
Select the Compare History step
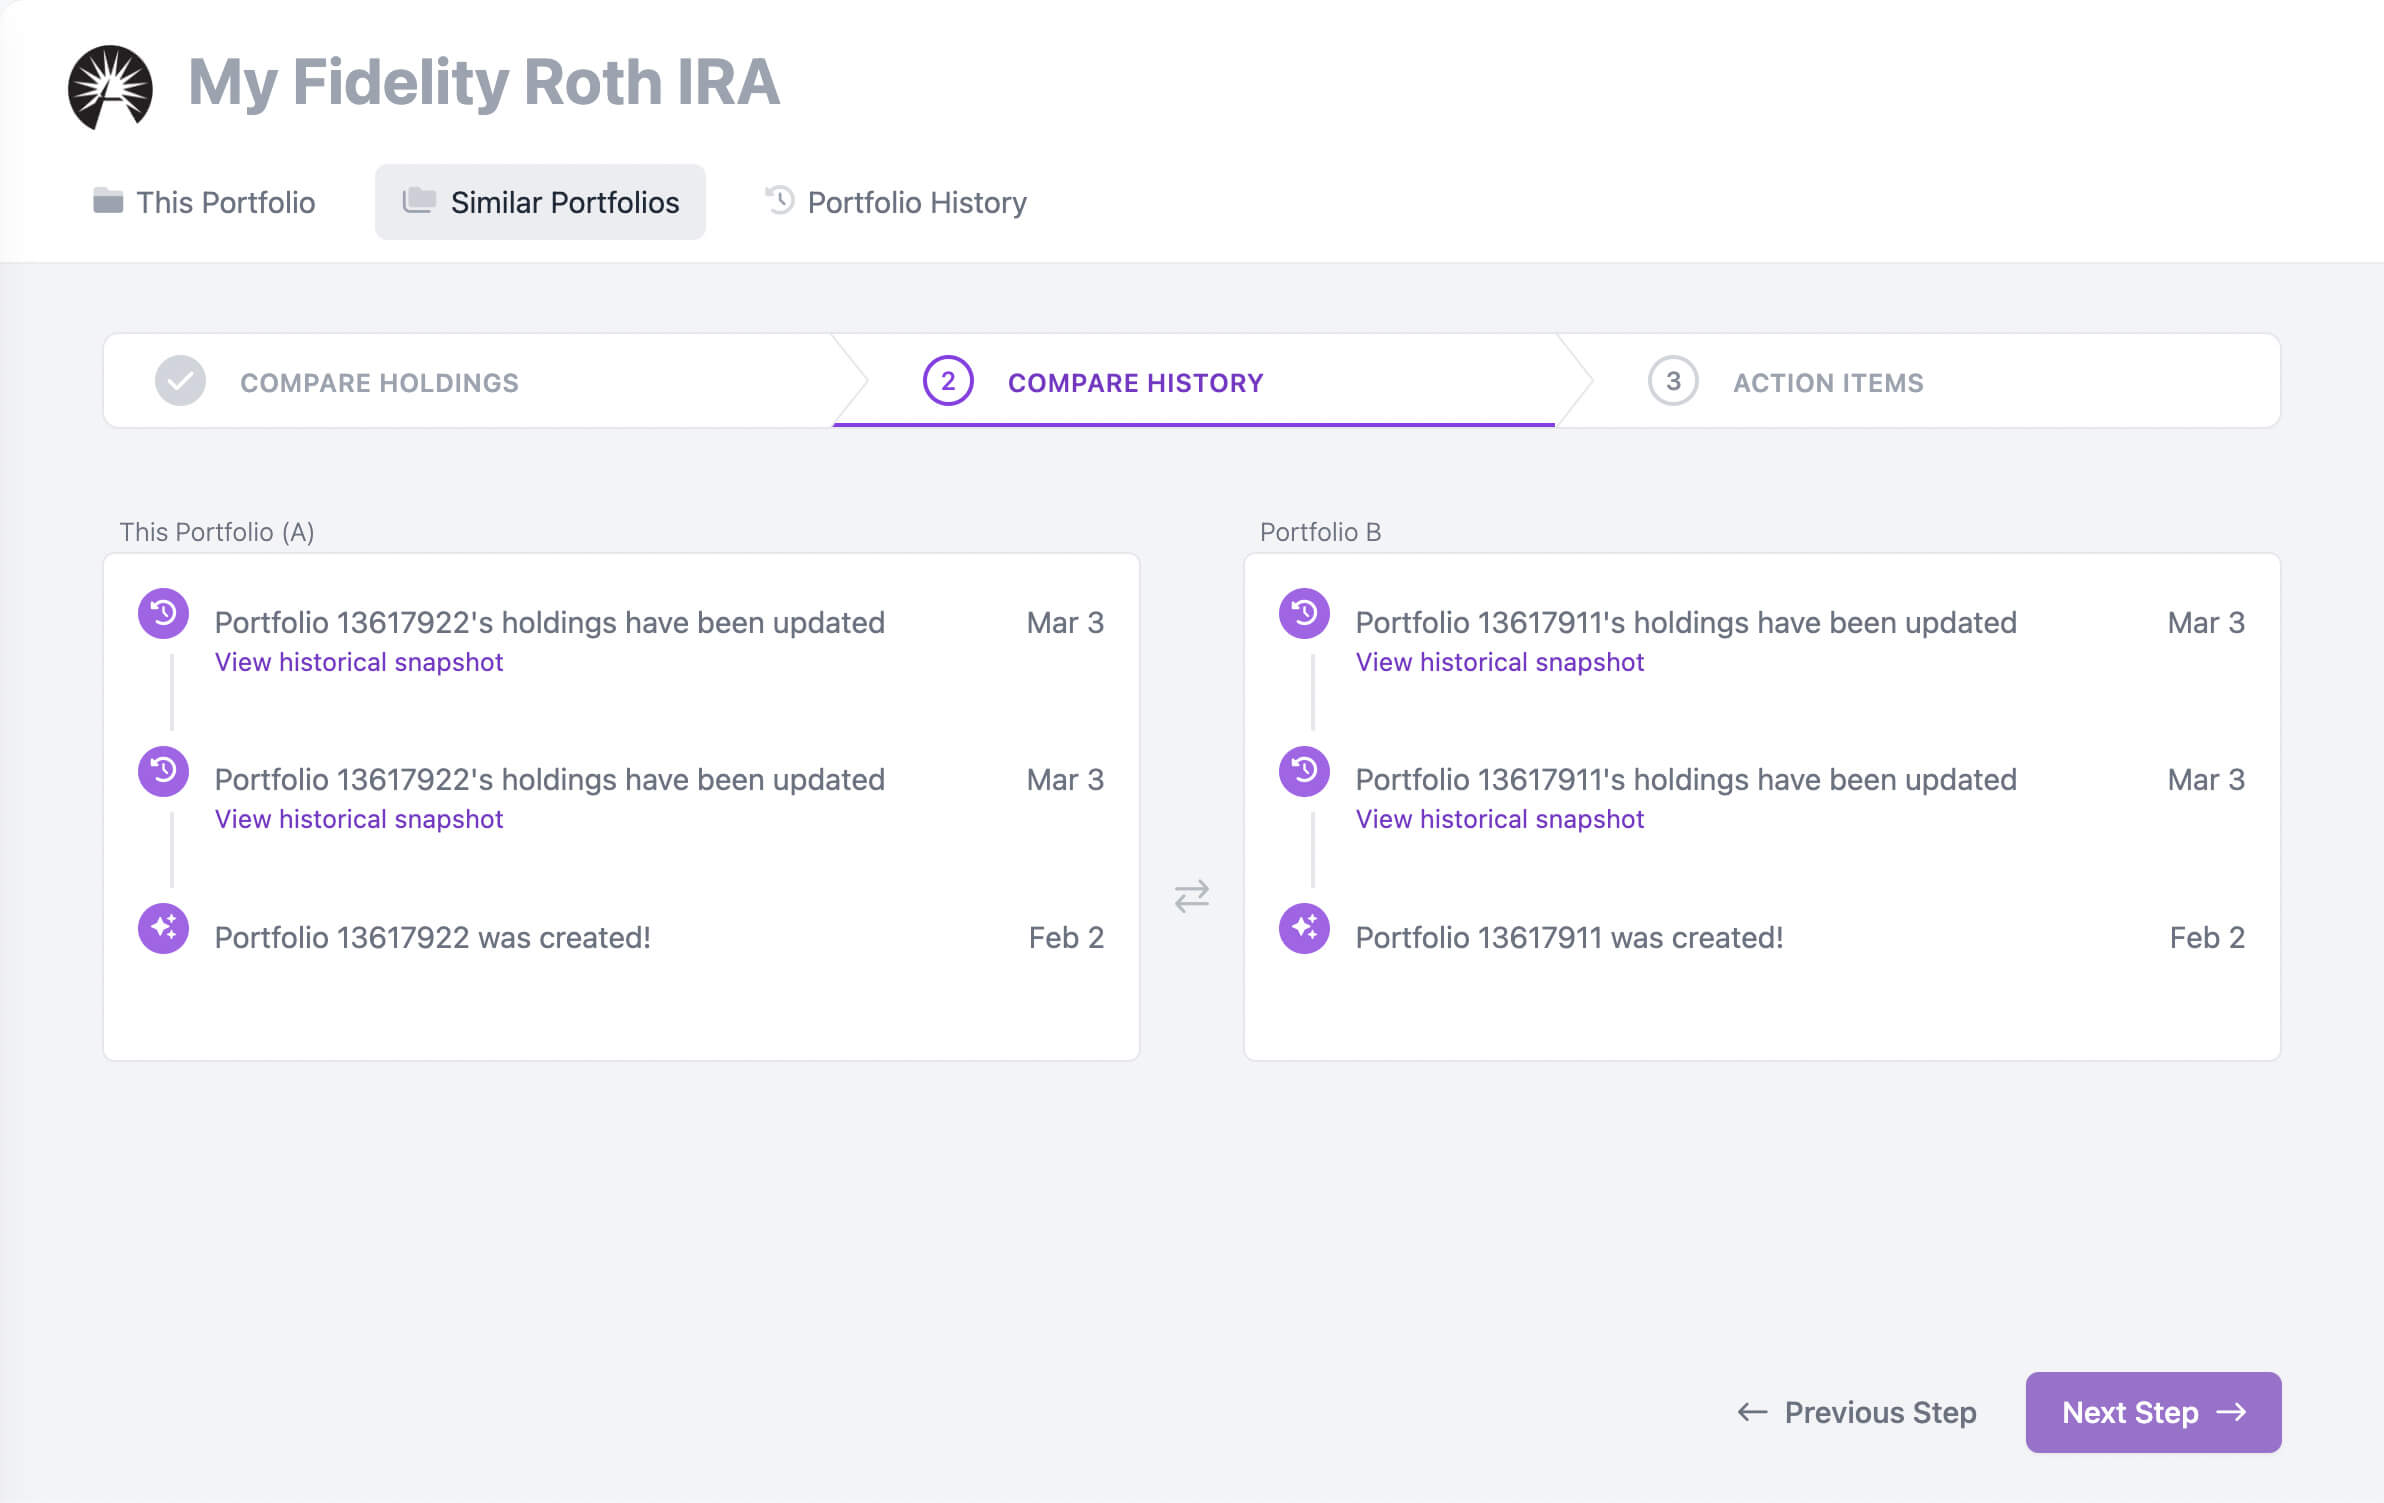[1135, 382]
